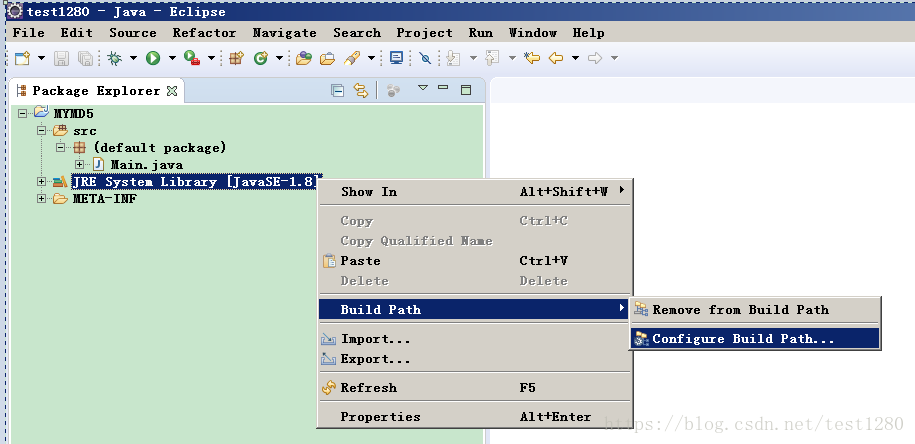Open the Run menu
The width and height of the screenshot is (915, 444).
point(481,33)
